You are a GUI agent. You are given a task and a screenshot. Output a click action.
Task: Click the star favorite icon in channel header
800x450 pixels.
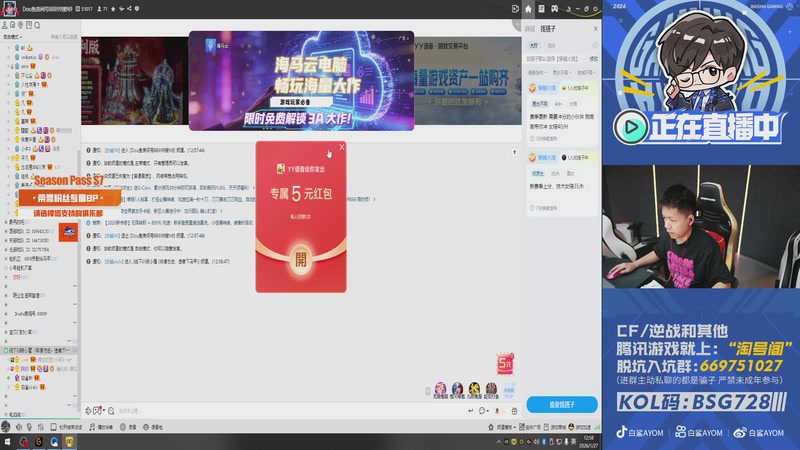click(113, 9)
